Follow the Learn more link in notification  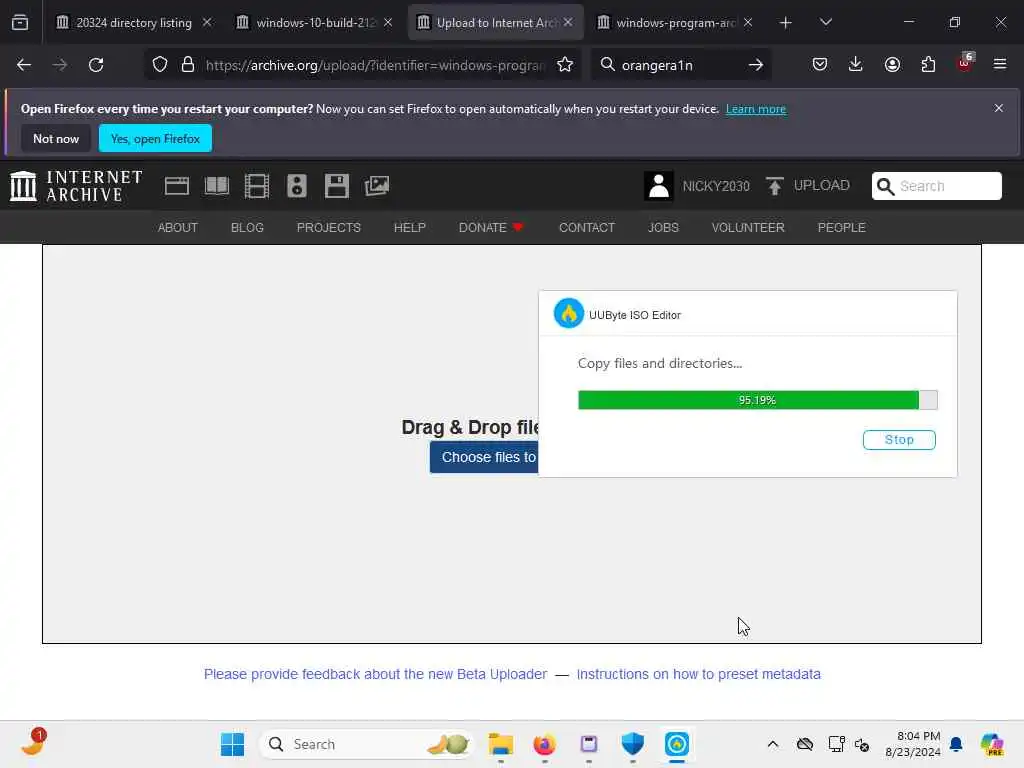click(x=756, y=109)
